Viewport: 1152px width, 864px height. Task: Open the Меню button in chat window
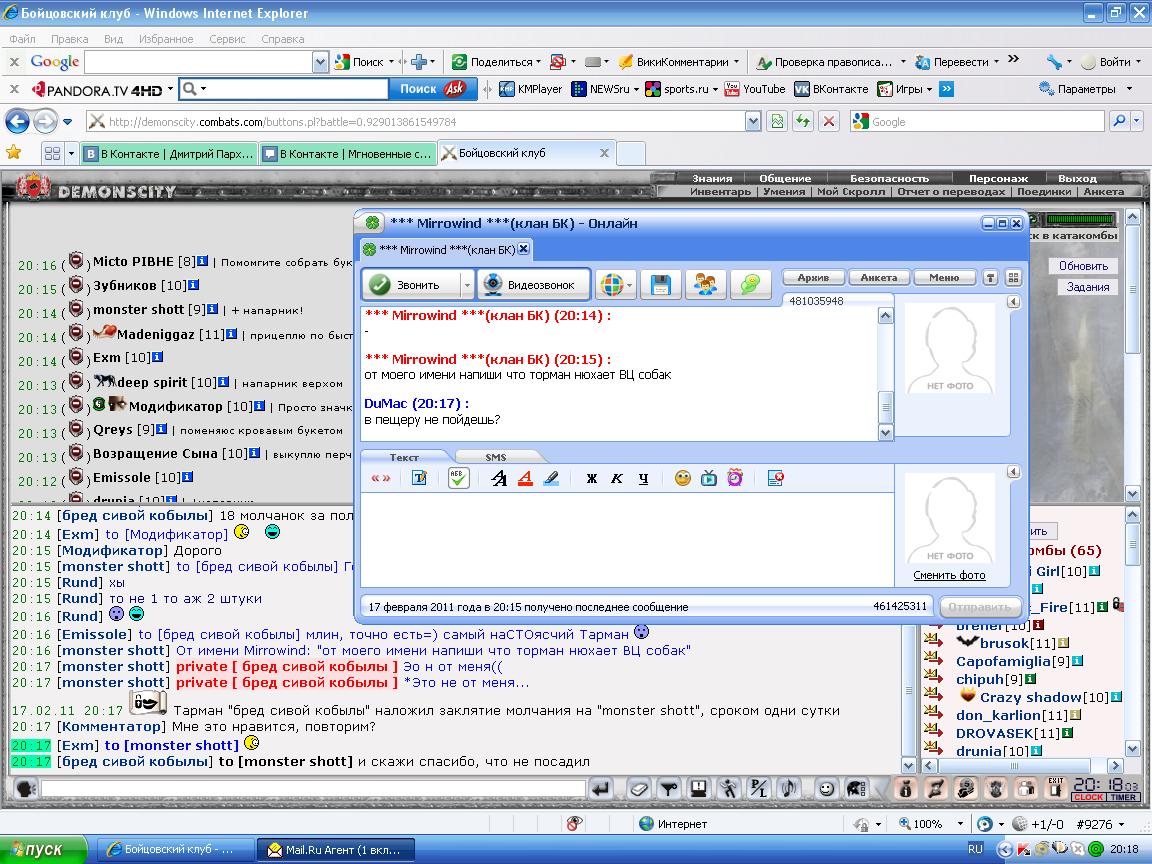click(x=944, y=277)
